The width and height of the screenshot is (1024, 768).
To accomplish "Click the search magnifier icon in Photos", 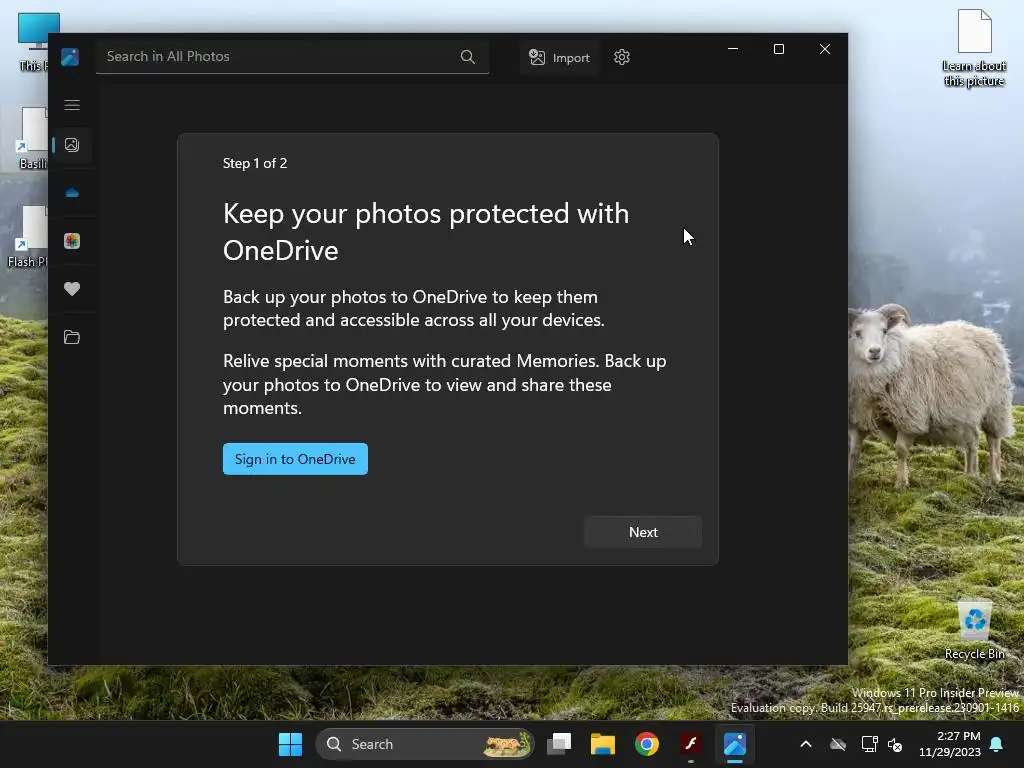I will click(468, 57).
